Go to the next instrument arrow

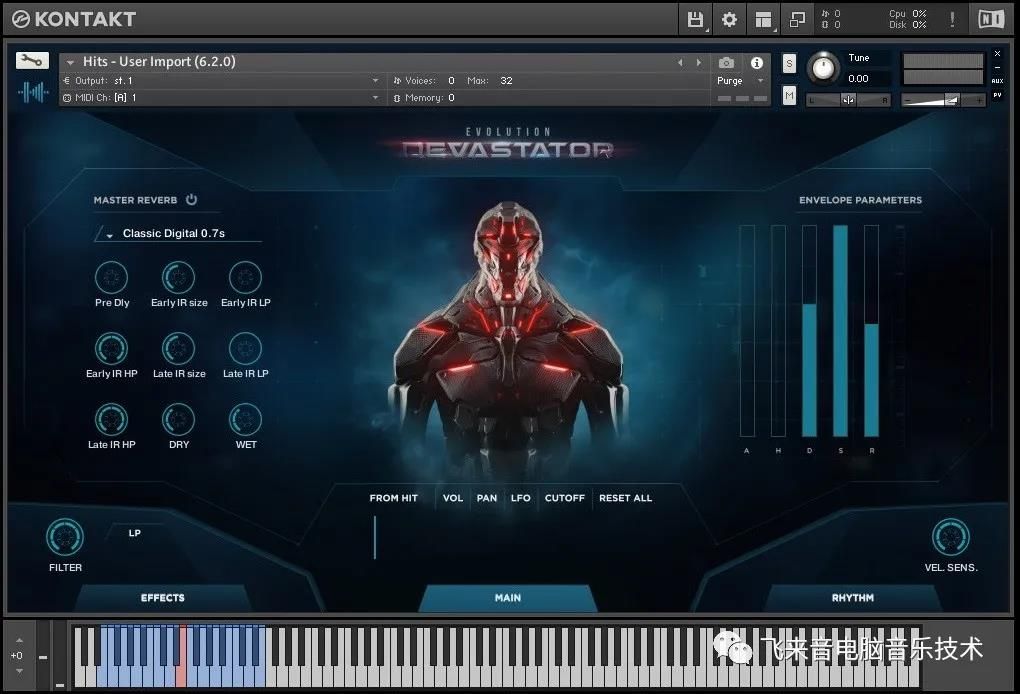[699, 62]
